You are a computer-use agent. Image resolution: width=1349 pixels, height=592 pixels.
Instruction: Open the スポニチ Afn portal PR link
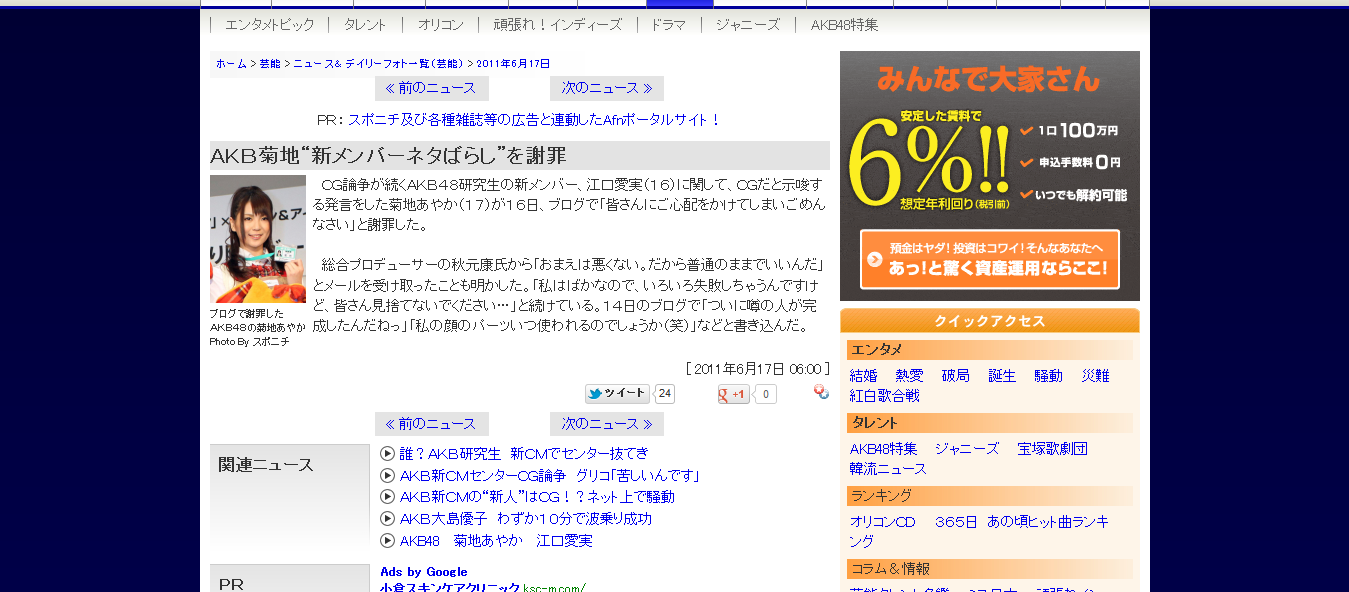click(535, 120)
